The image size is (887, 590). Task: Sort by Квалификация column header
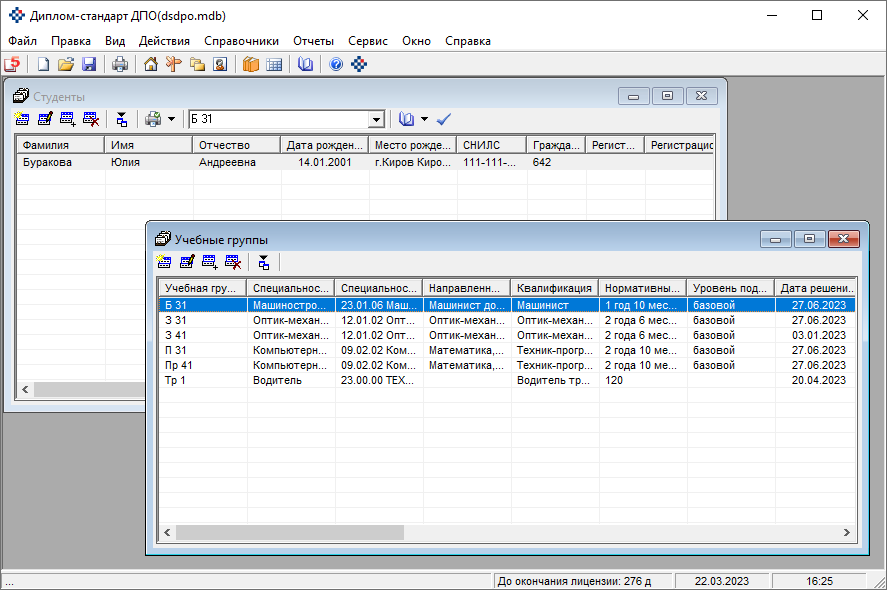tap(554, 288)
